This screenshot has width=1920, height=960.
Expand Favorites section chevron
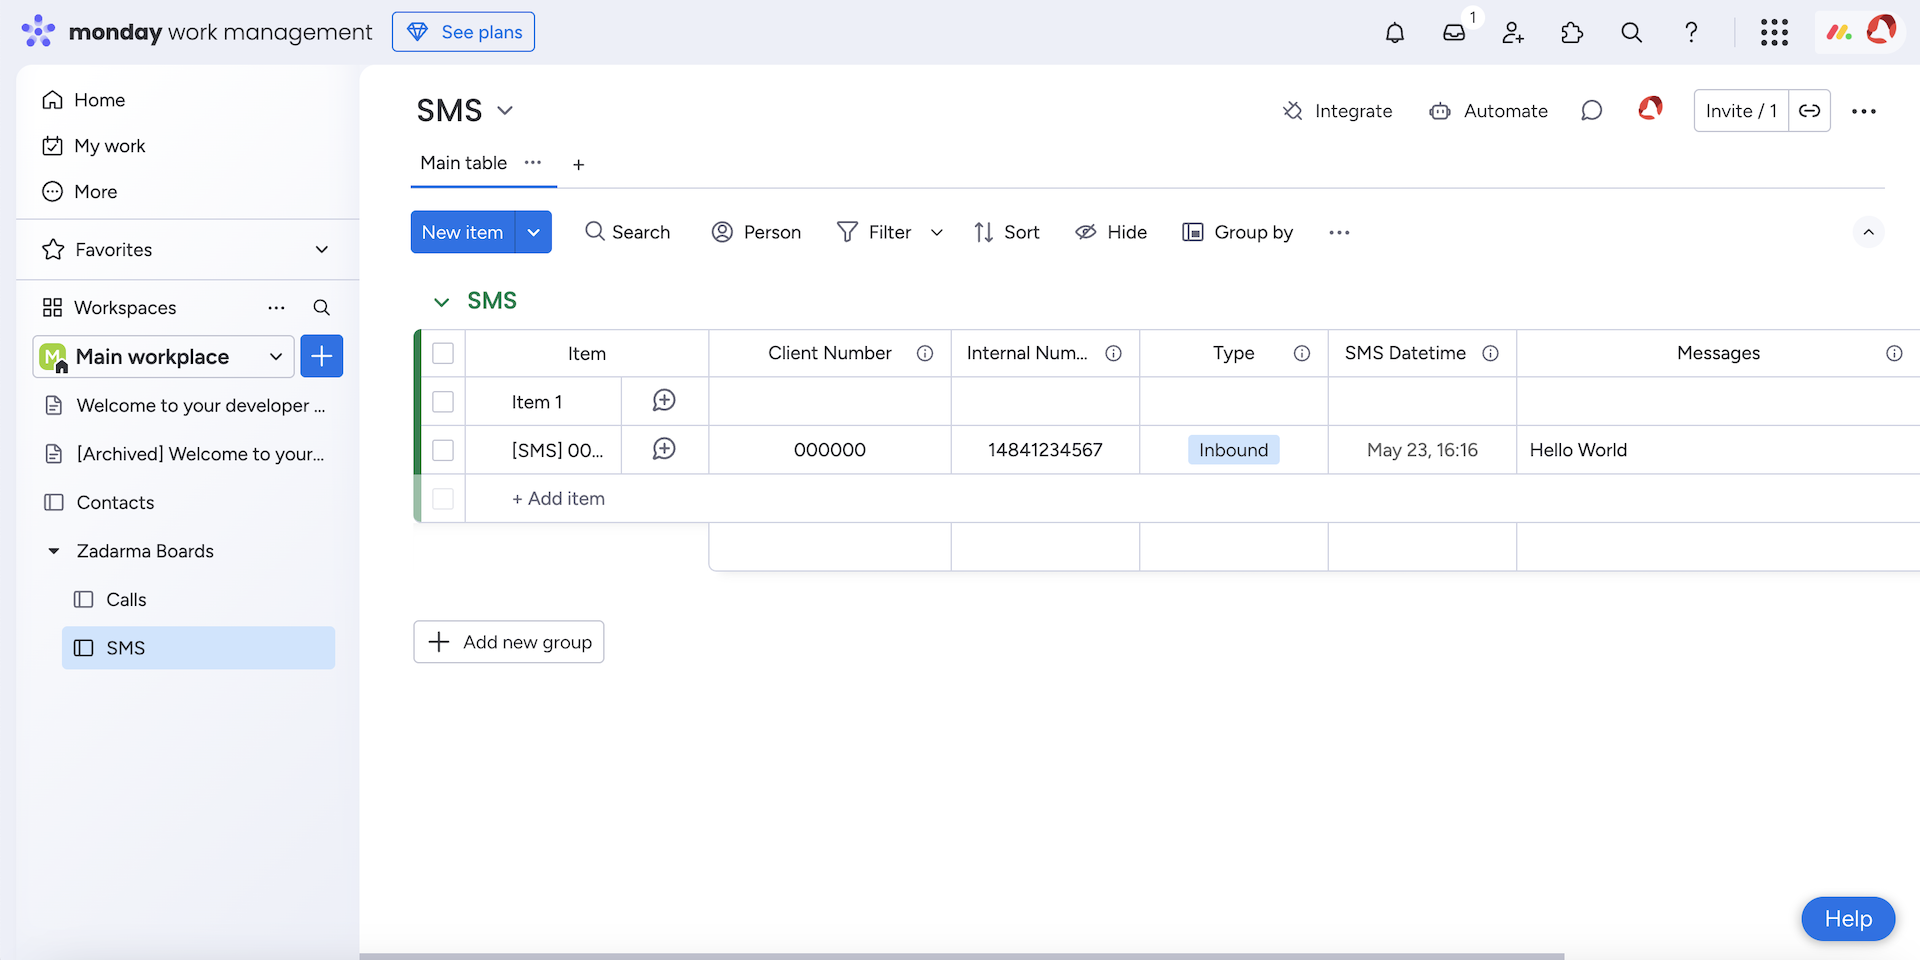click(322, 249)
